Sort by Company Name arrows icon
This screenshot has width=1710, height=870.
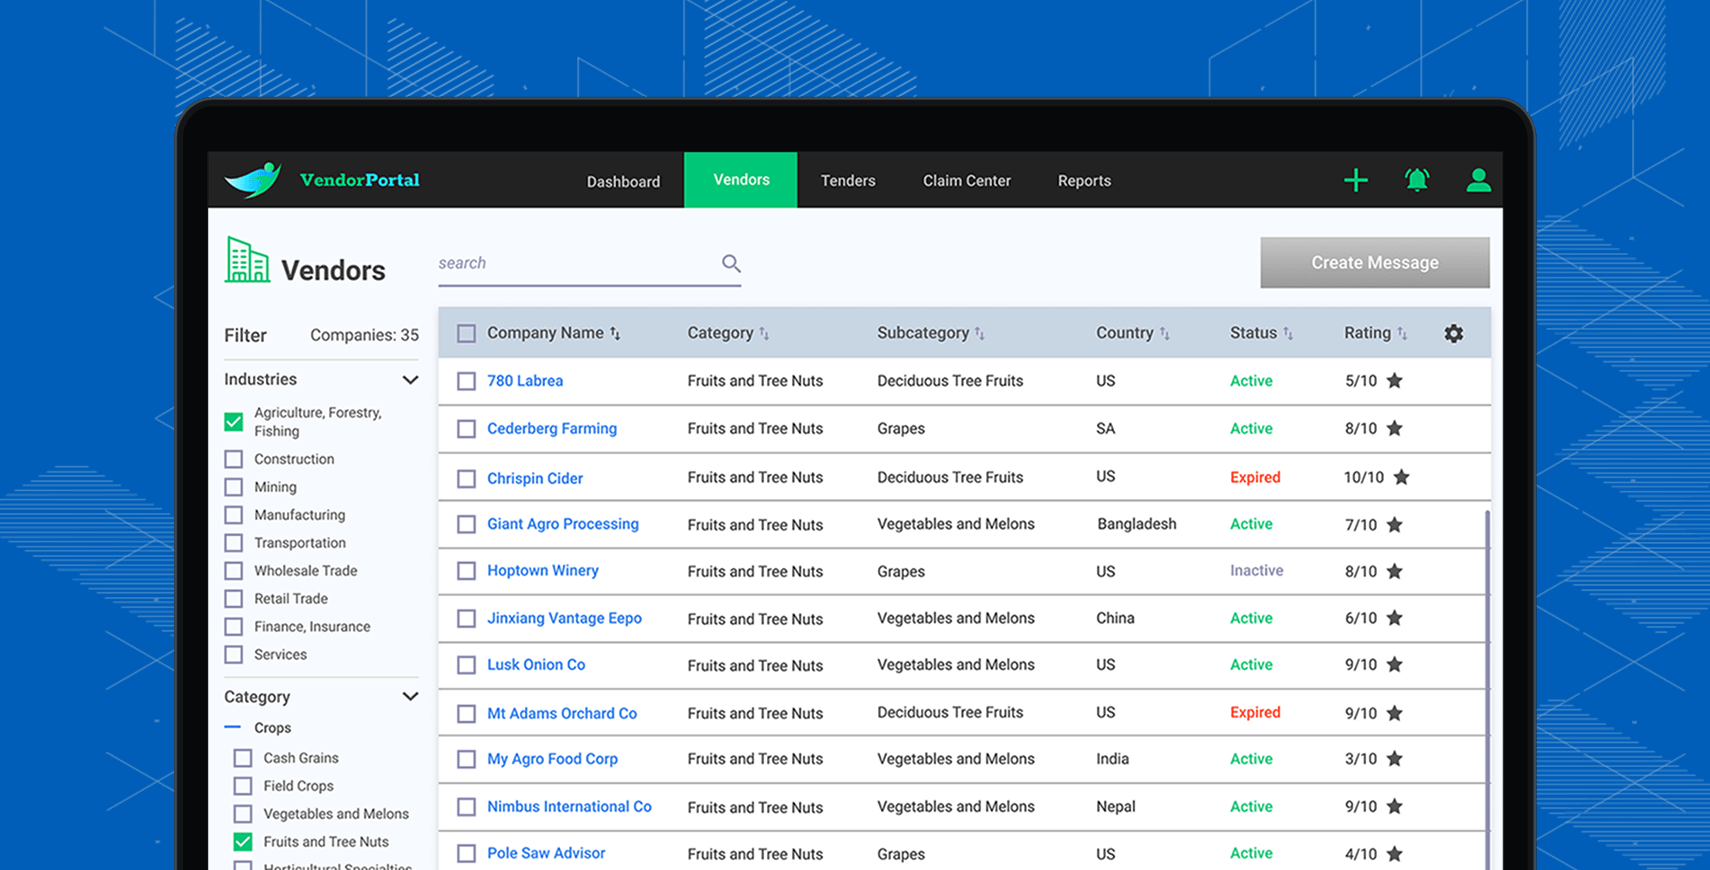pyautogui.click(x=615, y=334)
